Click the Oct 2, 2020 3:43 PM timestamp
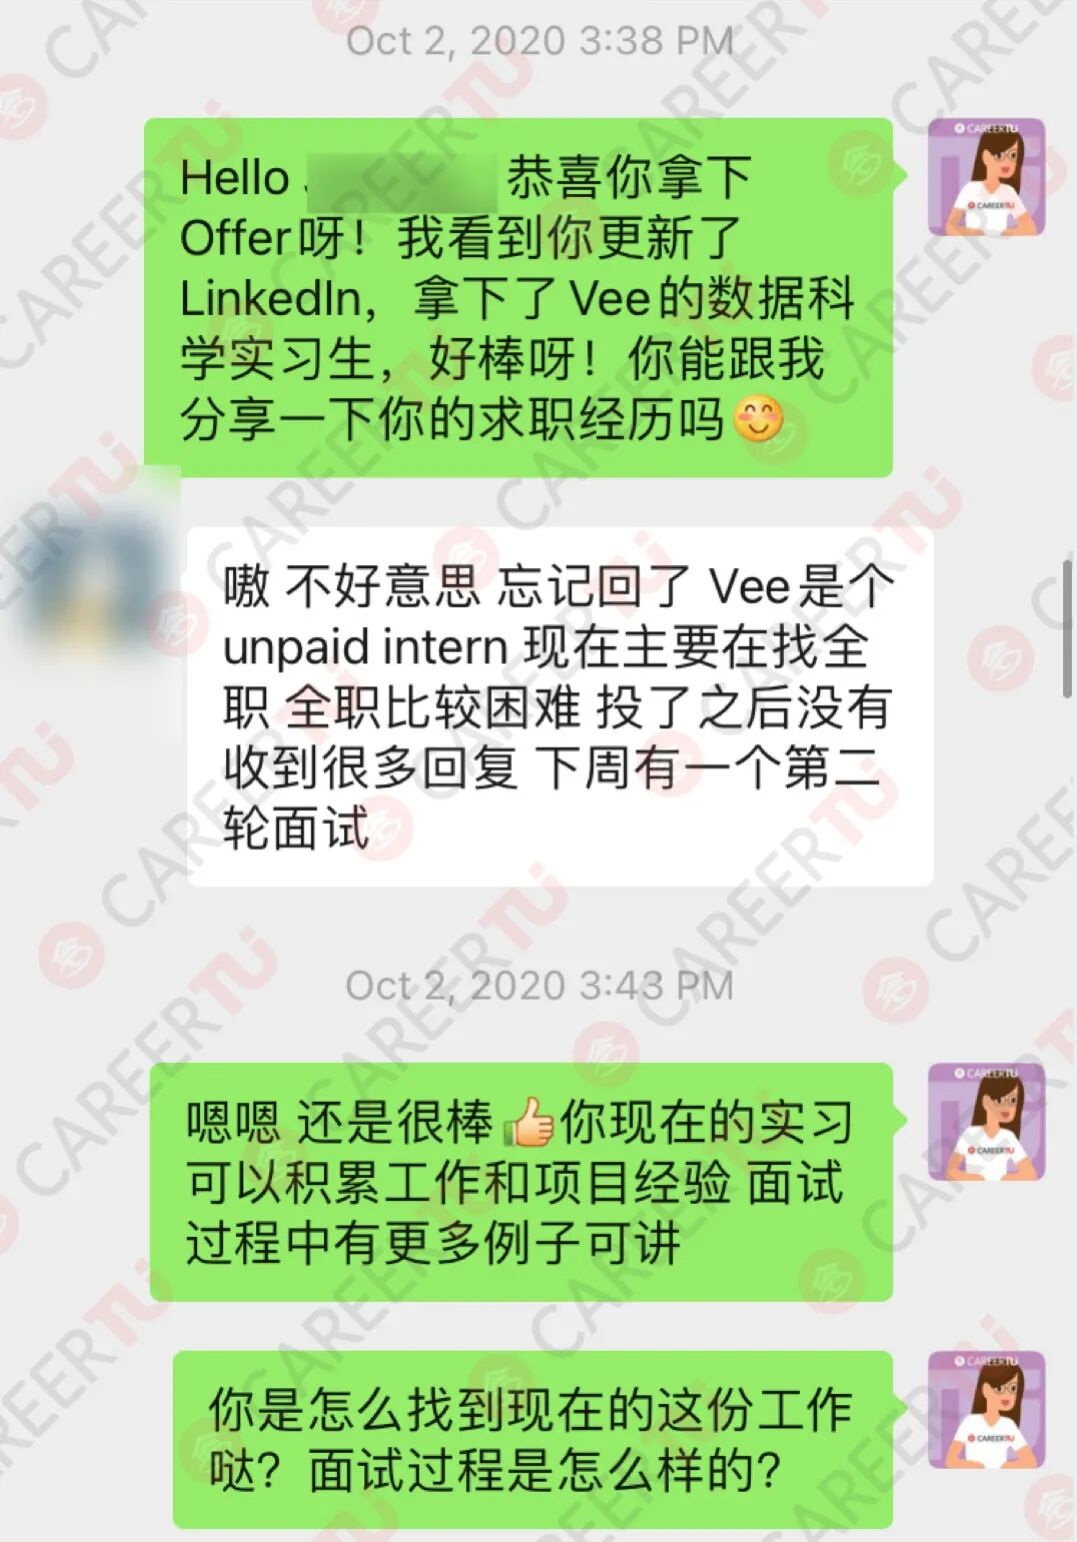Image resolution: width=1077 pixels, height=1542 pixels. point(539,985)
